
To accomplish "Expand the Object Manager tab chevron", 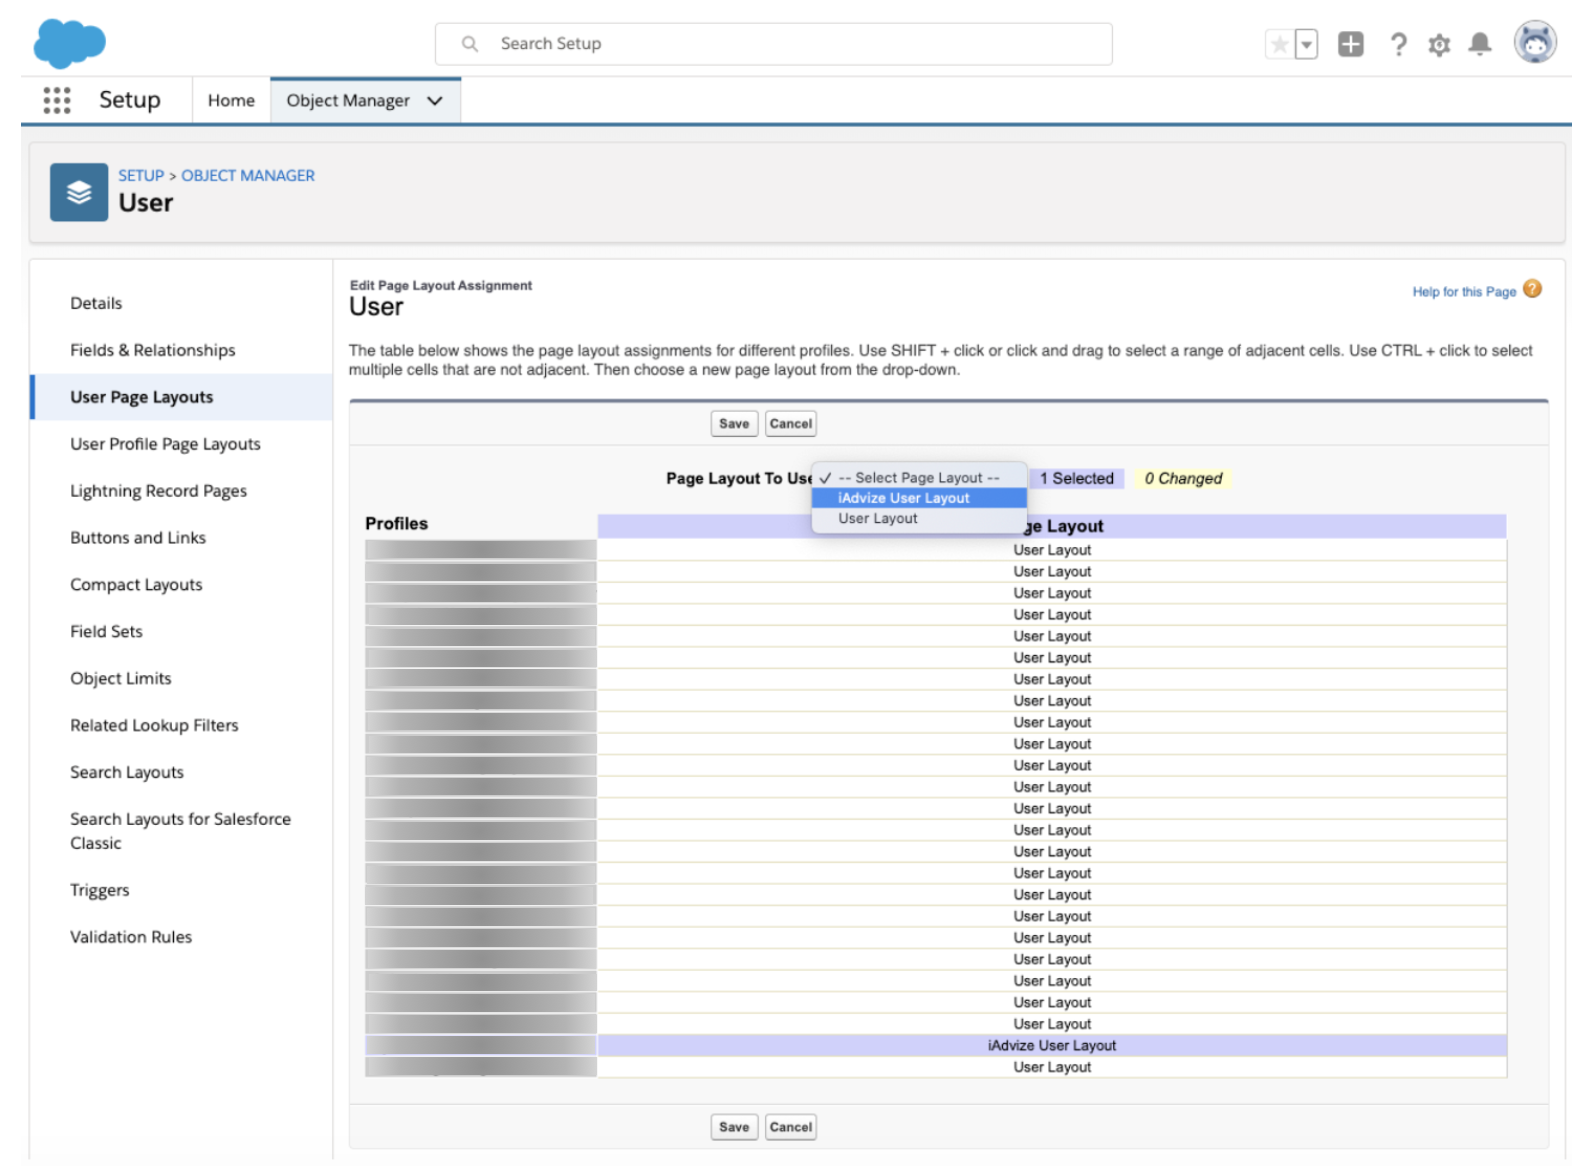I will tap(435, 100).
